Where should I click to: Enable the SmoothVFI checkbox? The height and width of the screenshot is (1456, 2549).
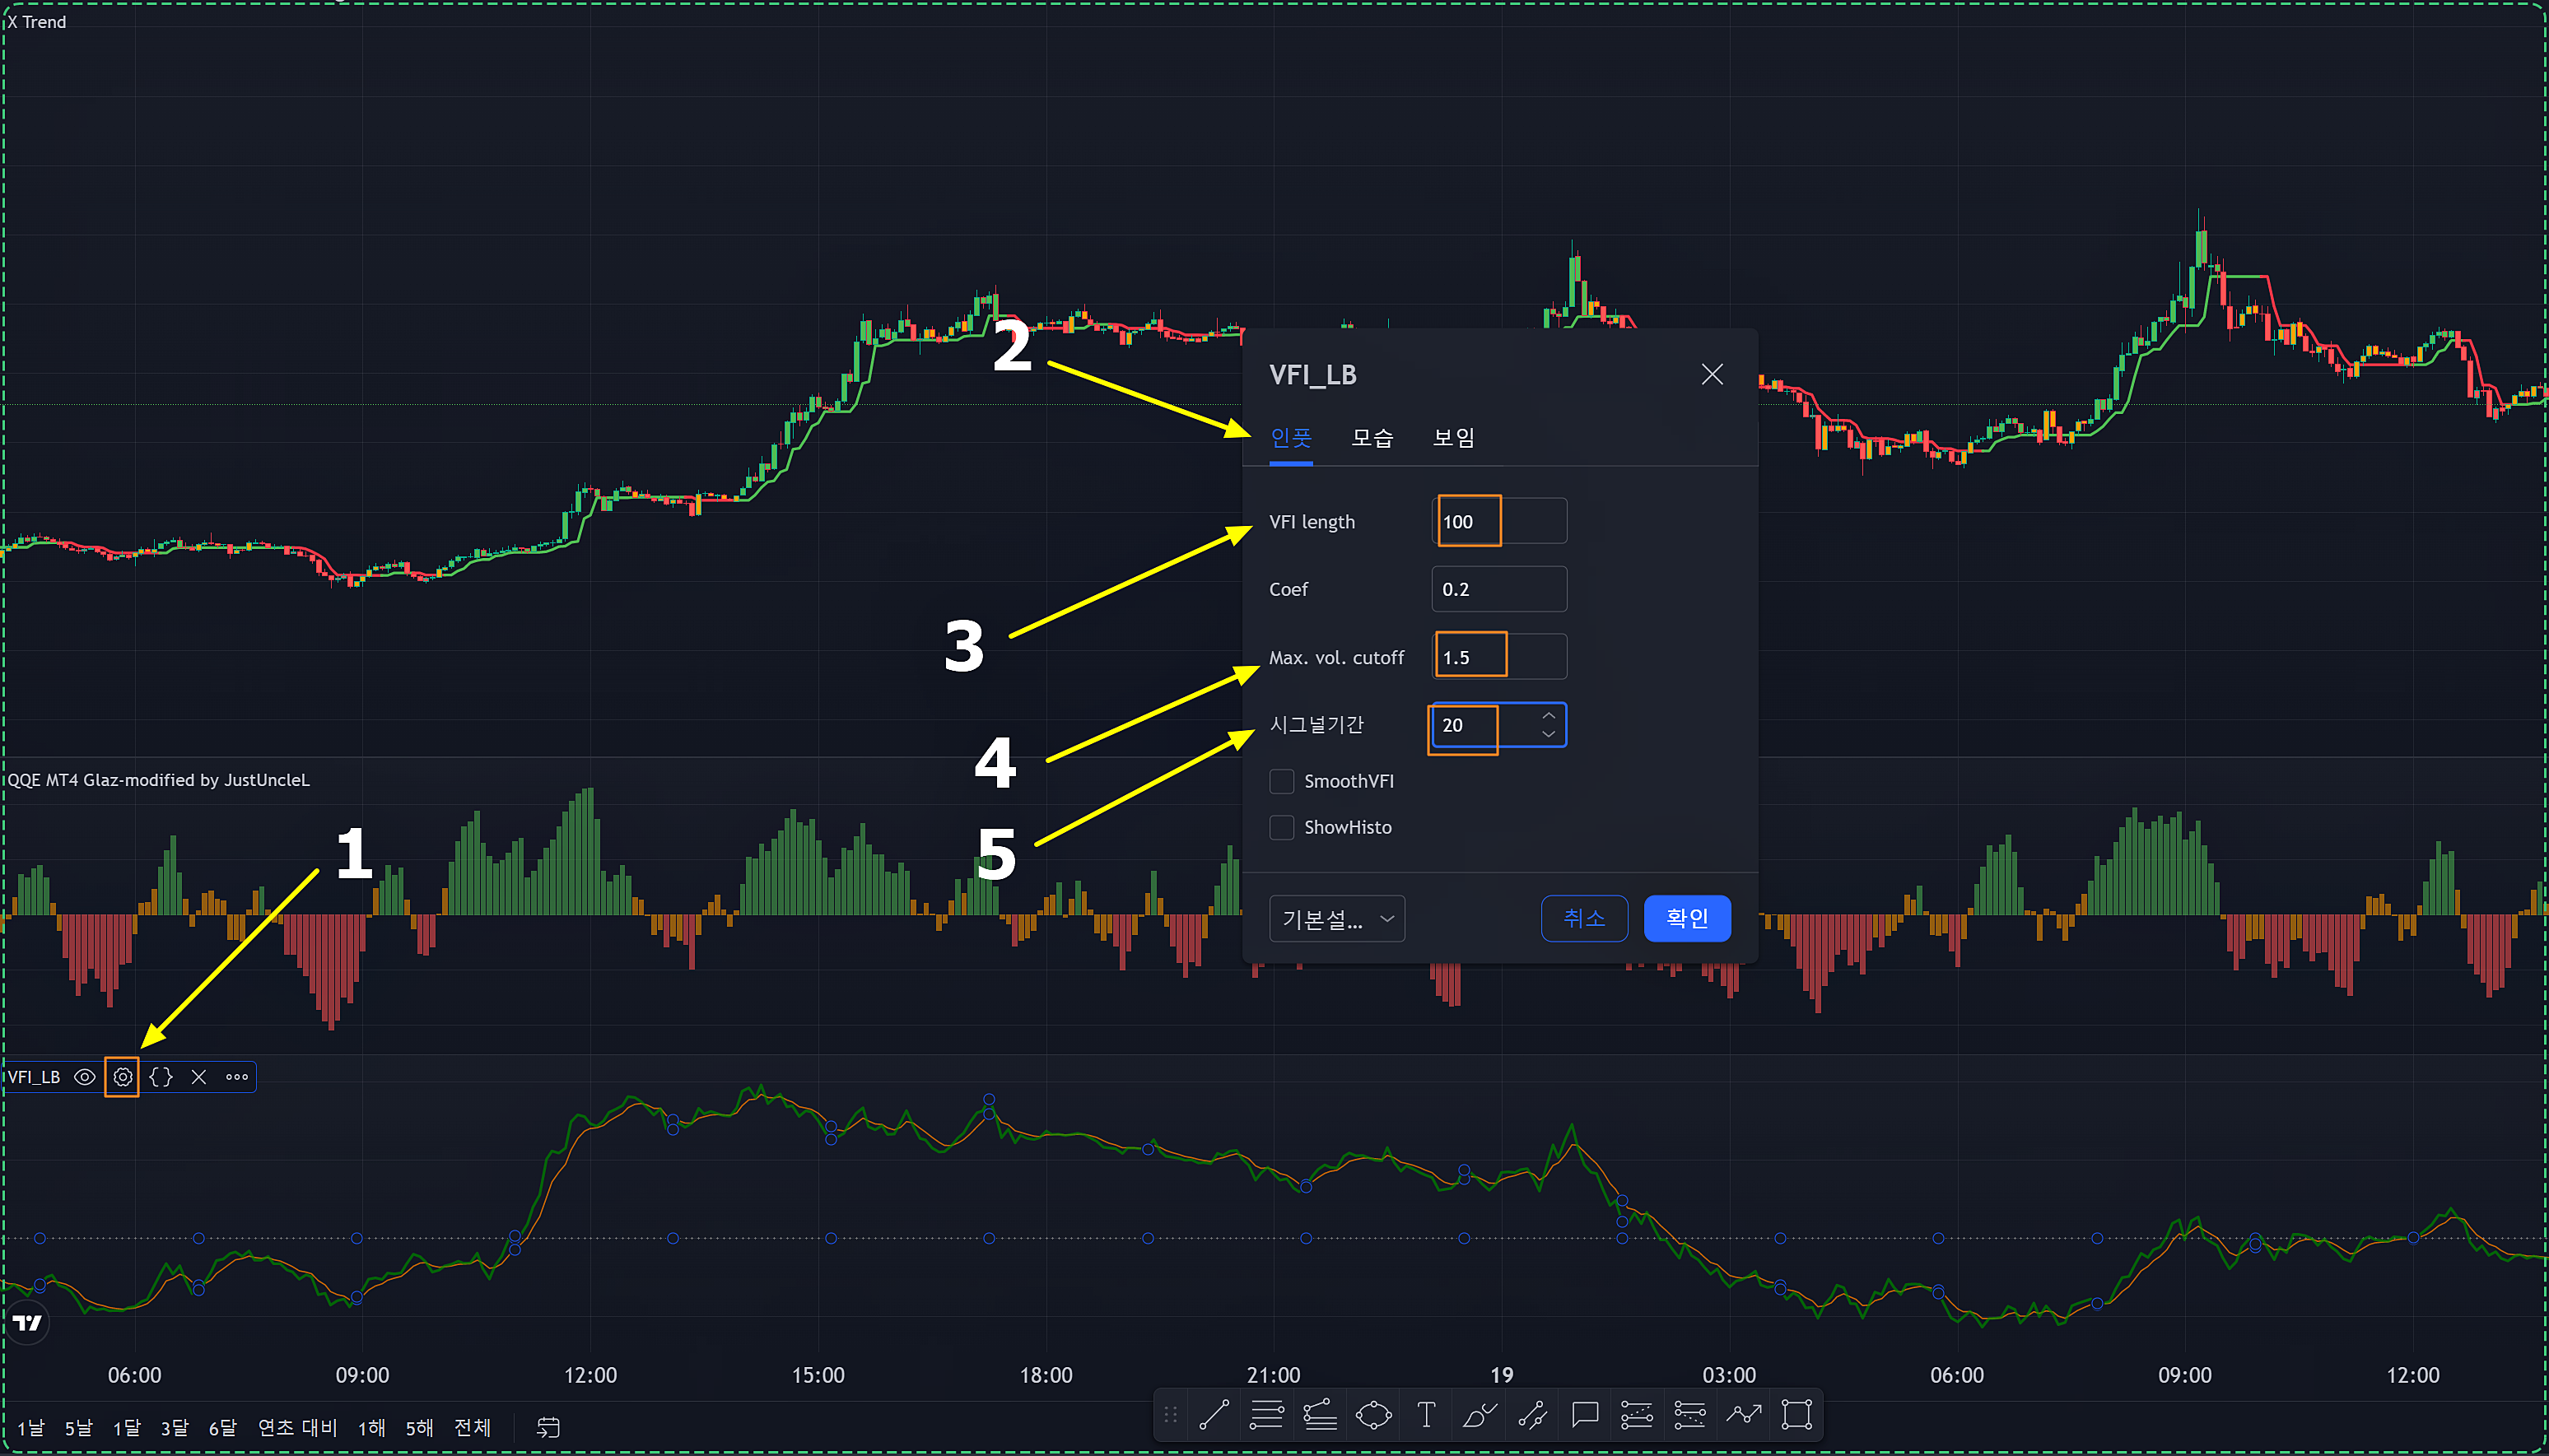pyautogui.click(x=1281, y=781)
